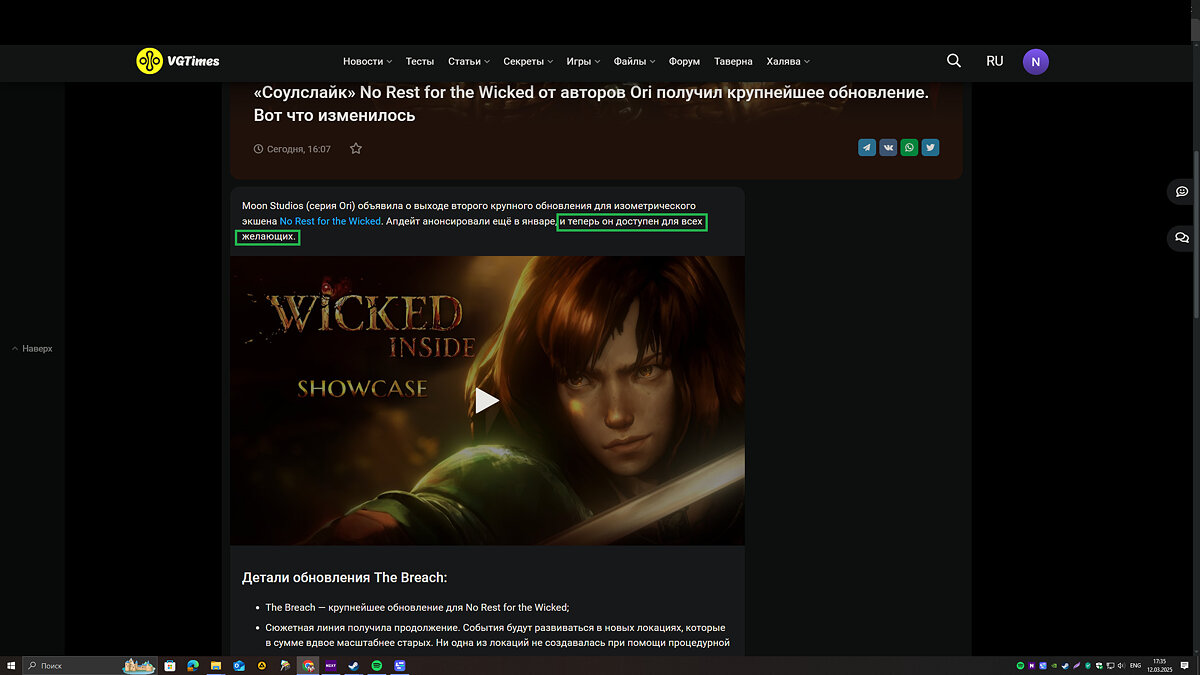Toggle the star bookmark for this article
Screen dimensions: 1200x675
pyautogui.click(x=356, y=149)
